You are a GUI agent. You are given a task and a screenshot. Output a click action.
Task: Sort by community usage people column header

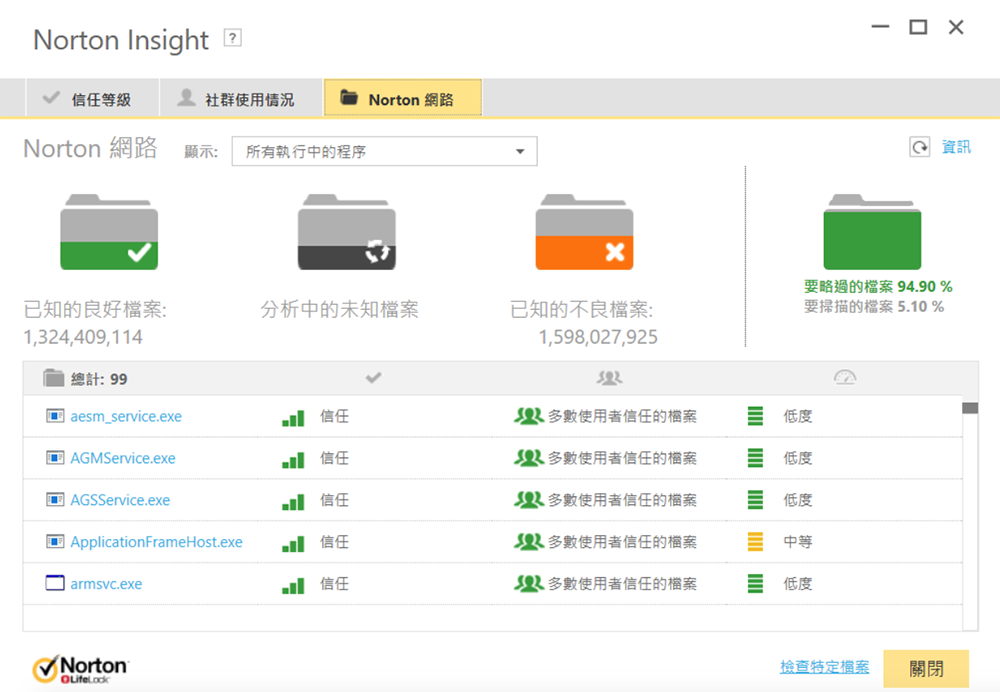(610, 378)
